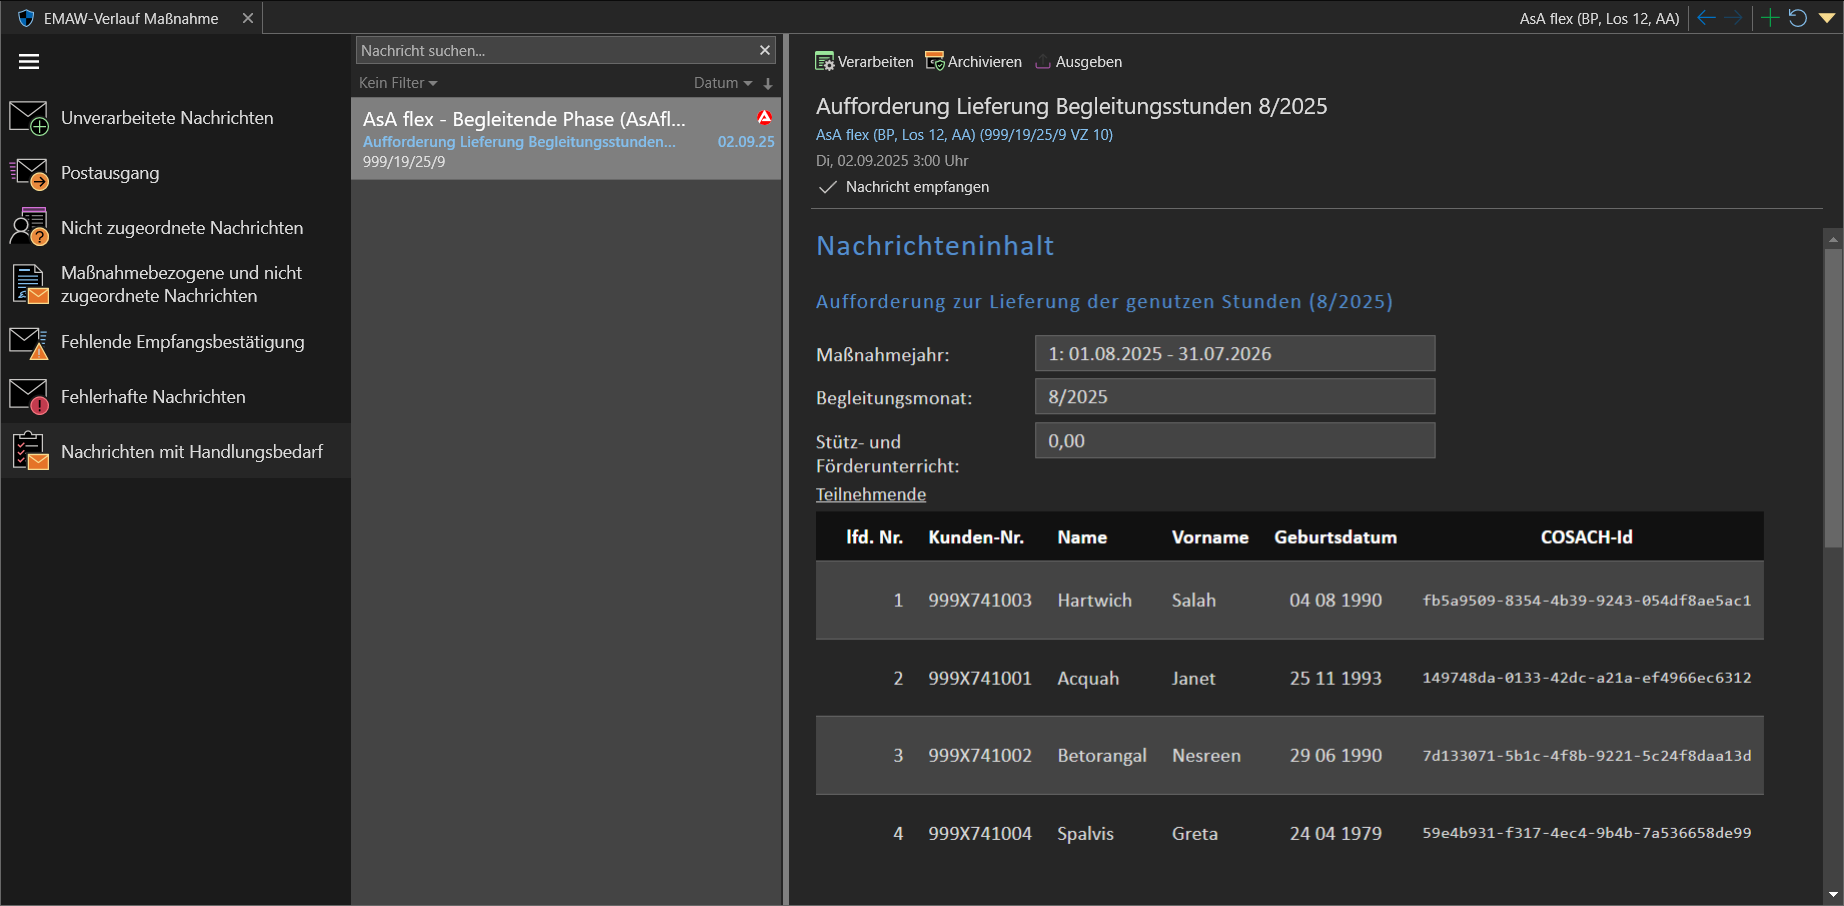Viewport: 1844px width, 906px height.
Task: Select participant row Hartwich Salah
Action: coord(1290,600)
